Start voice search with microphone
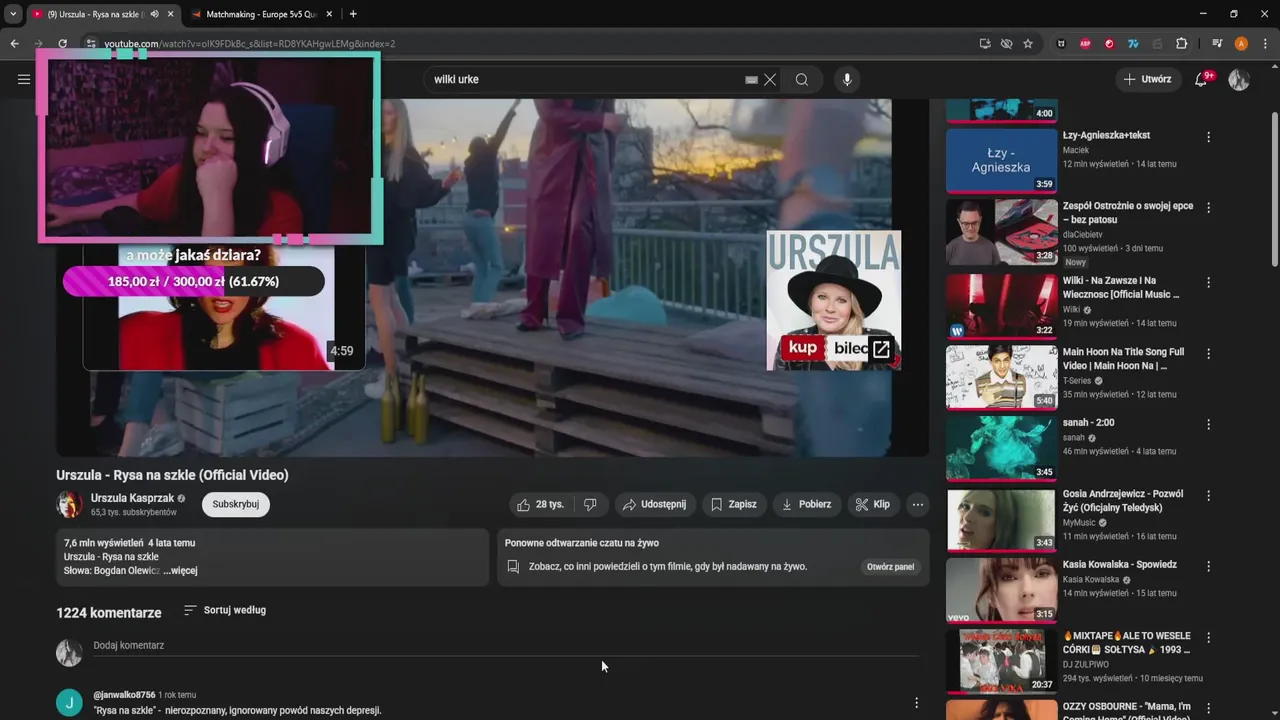Image resolution: width=1280 pixels, height=720 pixels. click(x=847, y=79)
